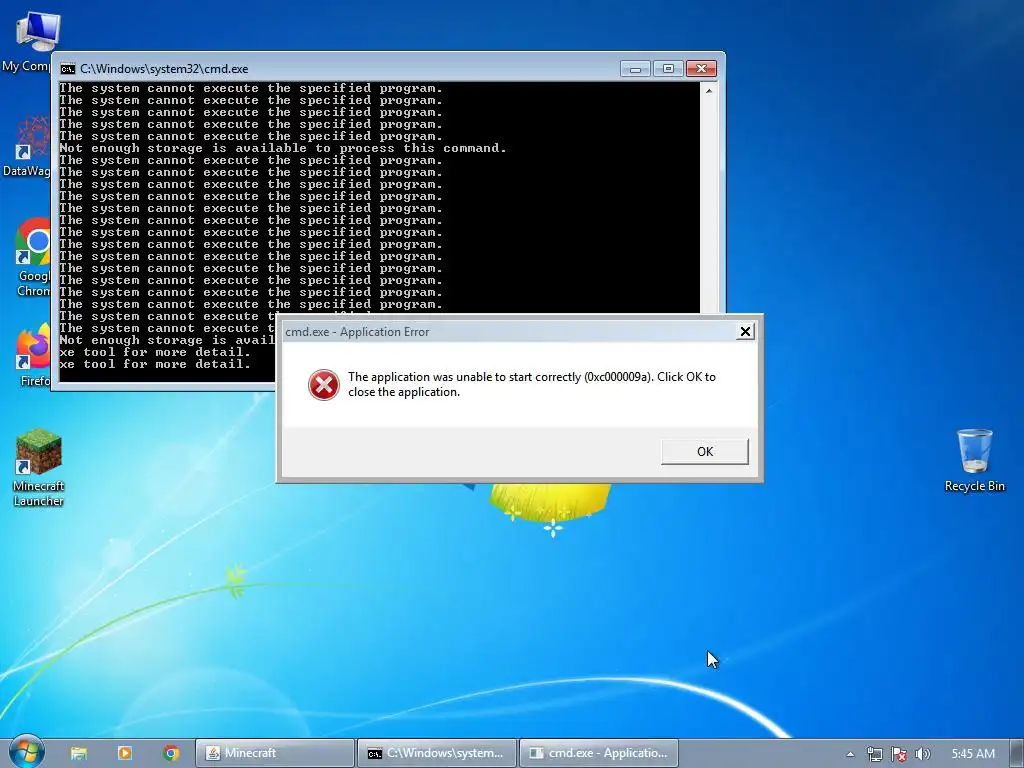Click the last 'xe tool for more detail.' console line
The image size is (1024, 768).
point(155,364)
